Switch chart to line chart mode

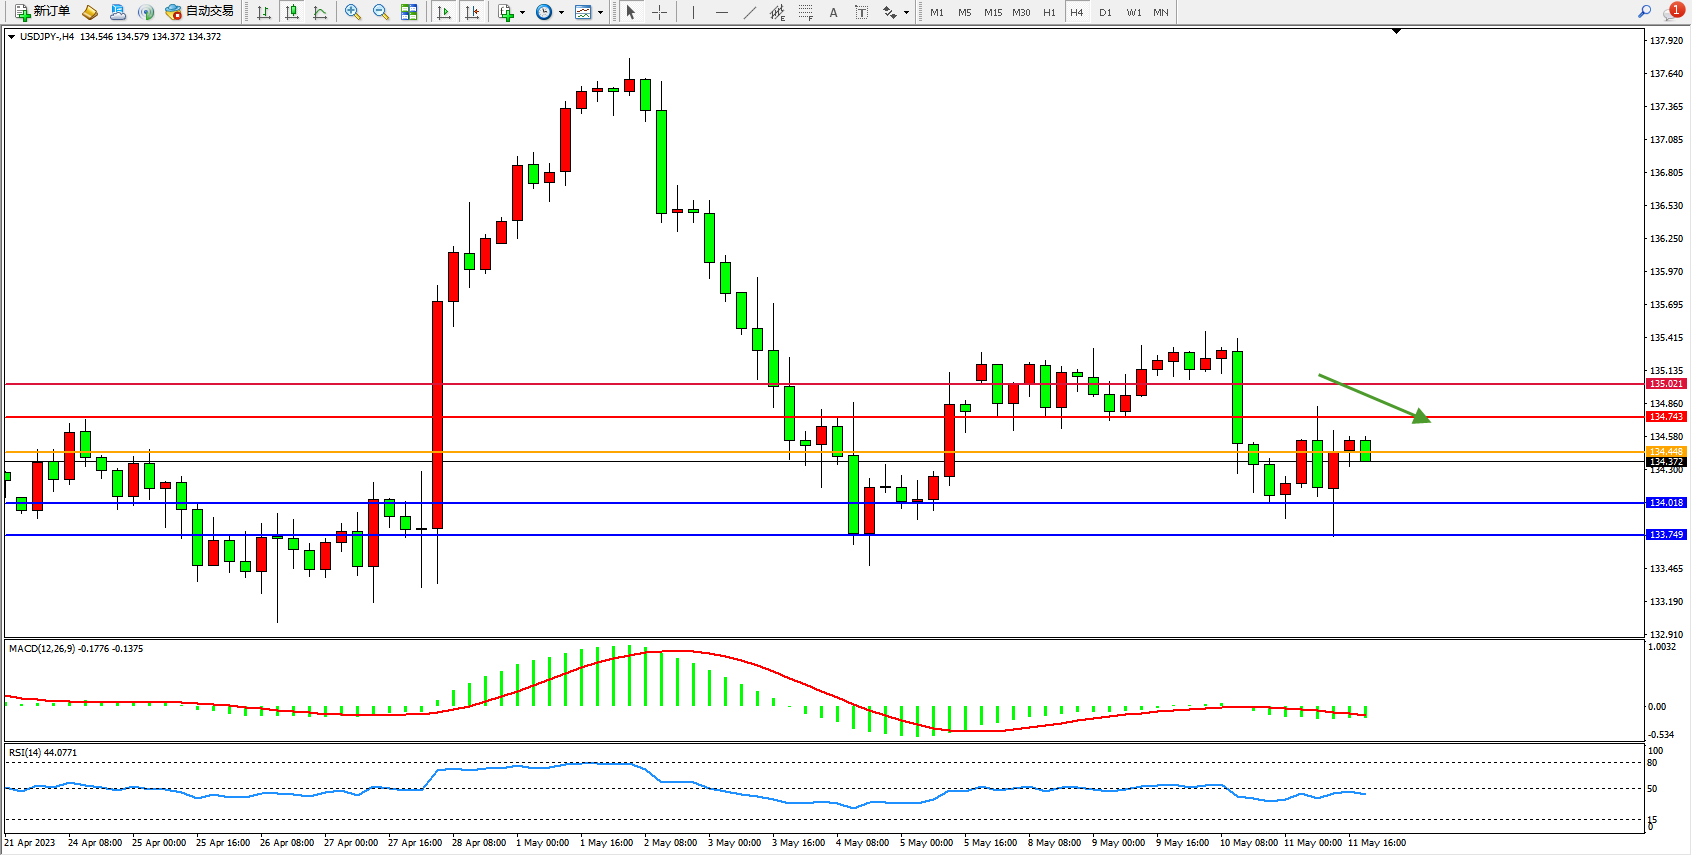click(320, 12)
